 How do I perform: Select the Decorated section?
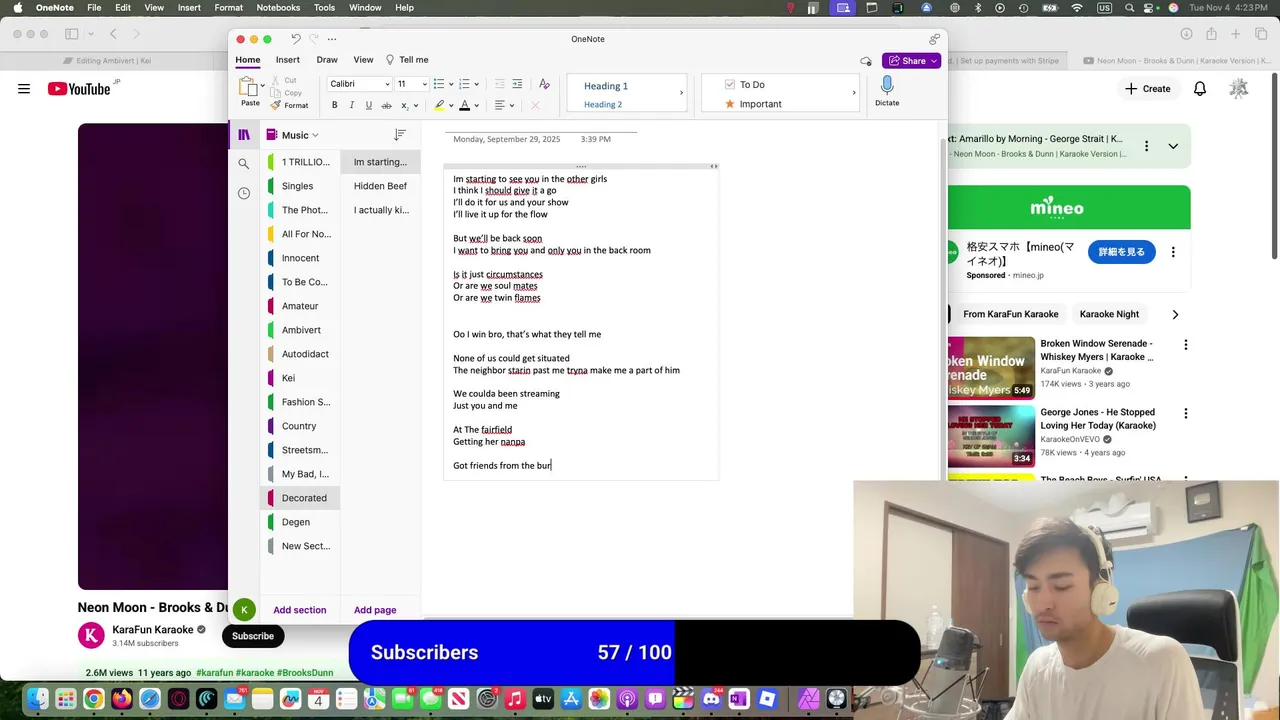301,498
